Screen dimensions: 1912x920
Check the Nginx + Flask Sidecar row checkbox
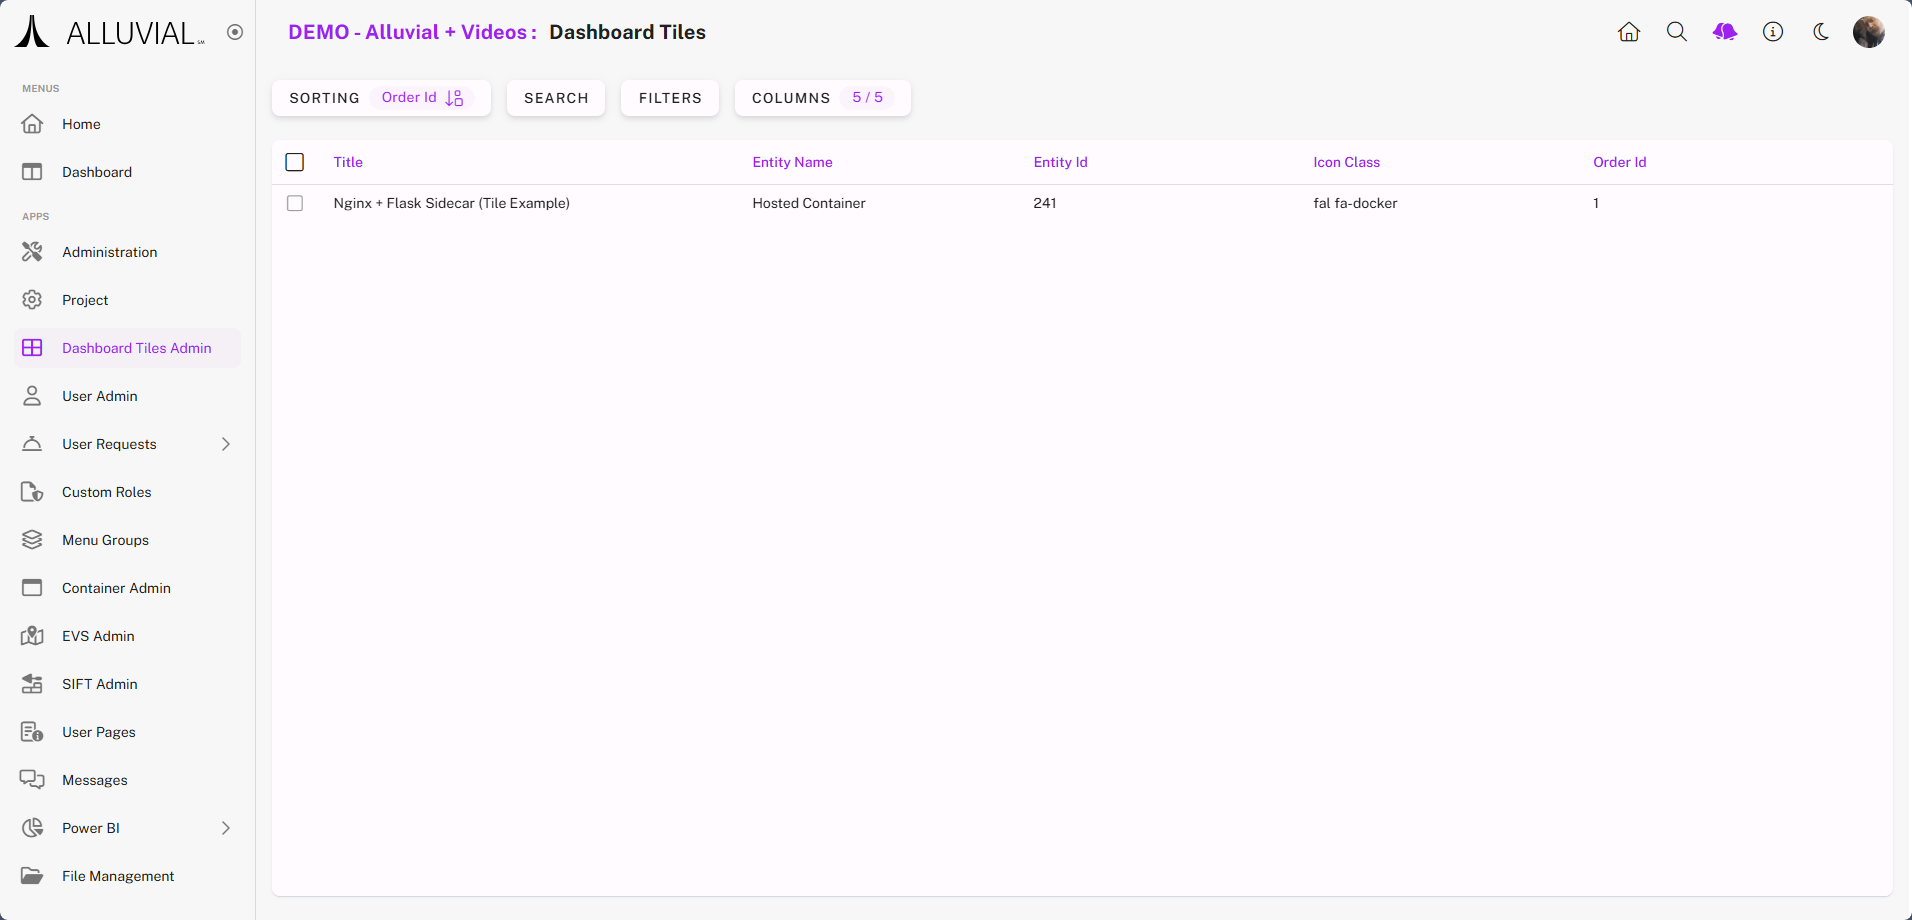click(295, 203)
